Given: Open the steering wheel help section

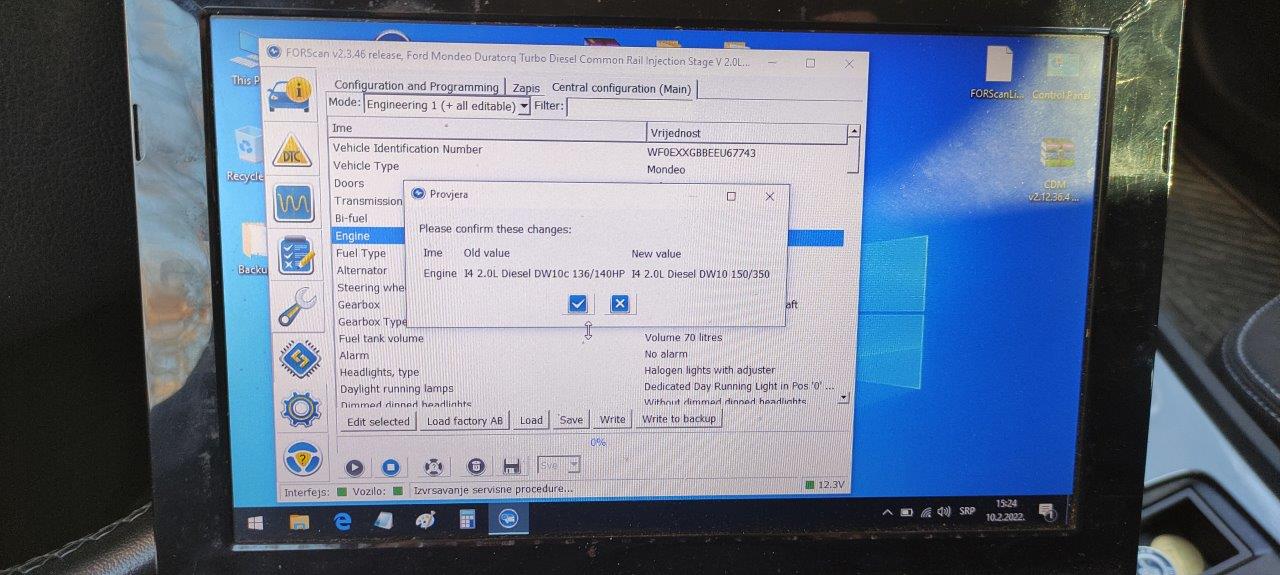Looking at the screenshot, I should 302,458.
